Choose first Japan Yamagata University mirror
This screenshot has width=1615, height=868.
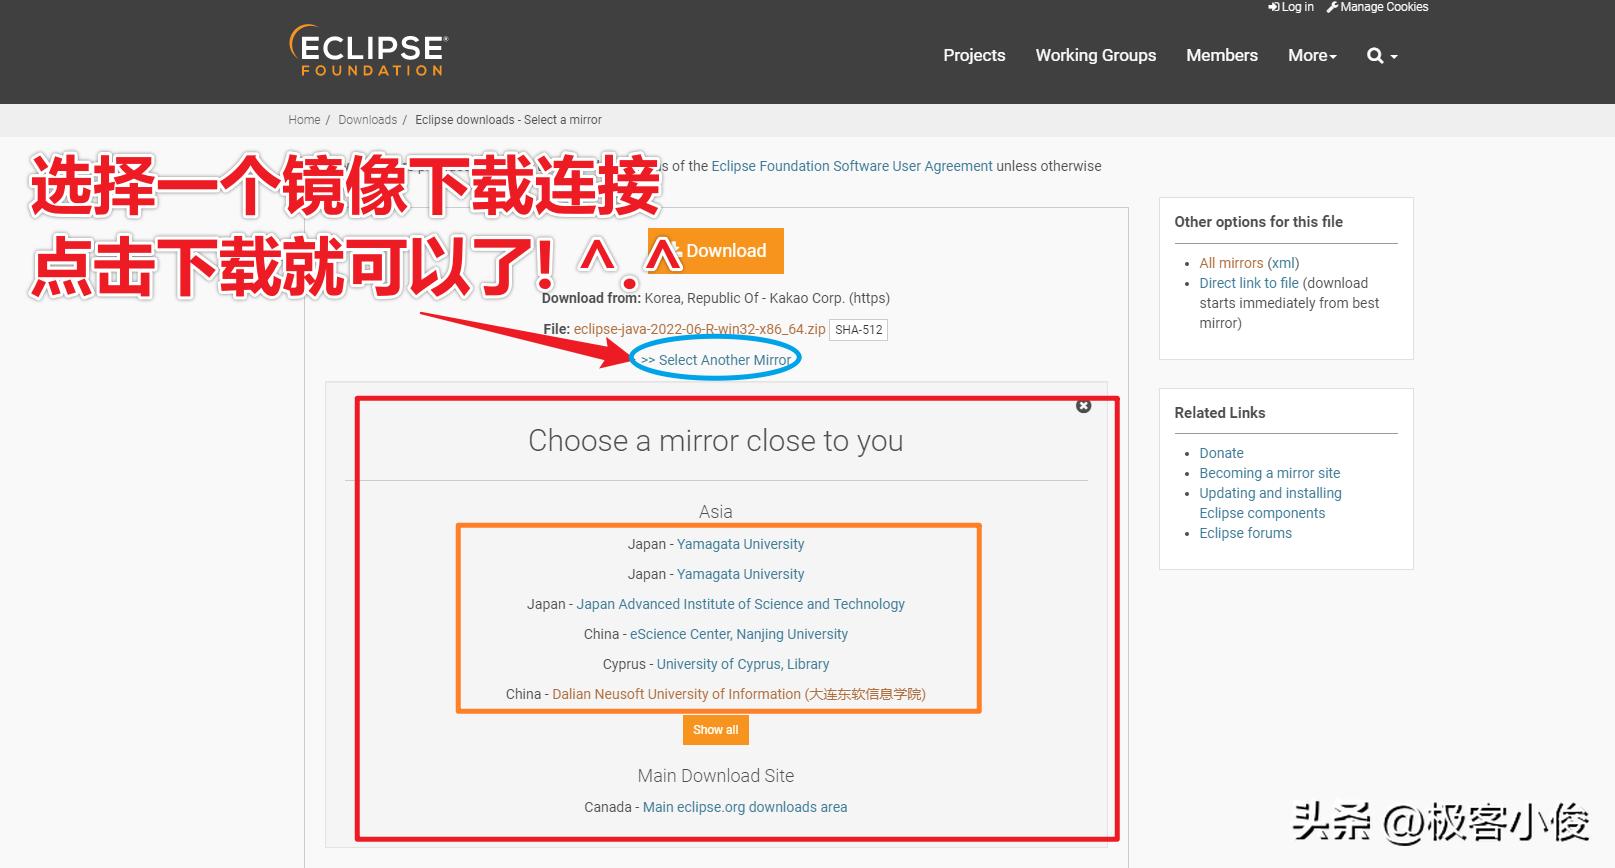tap(740, 544)
